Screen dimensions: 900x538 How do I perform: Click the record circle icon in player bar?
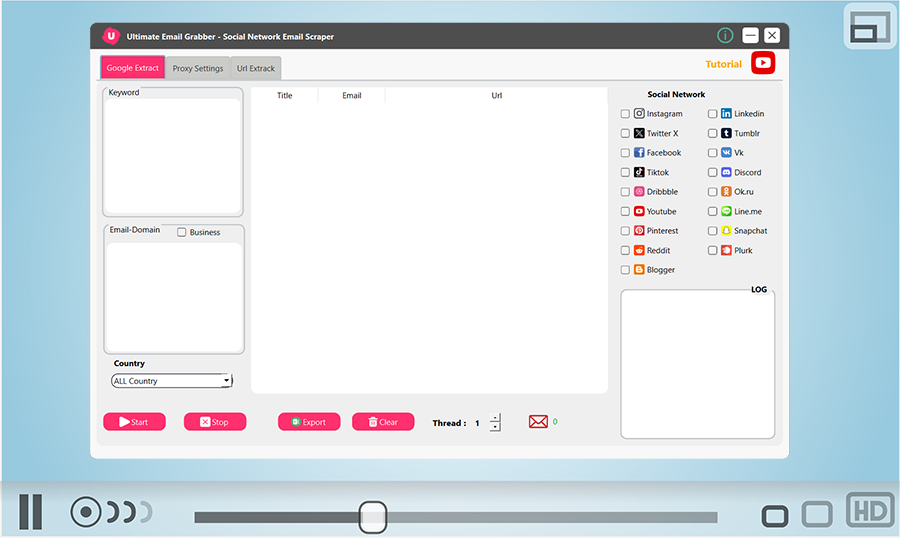click(86, 513)
